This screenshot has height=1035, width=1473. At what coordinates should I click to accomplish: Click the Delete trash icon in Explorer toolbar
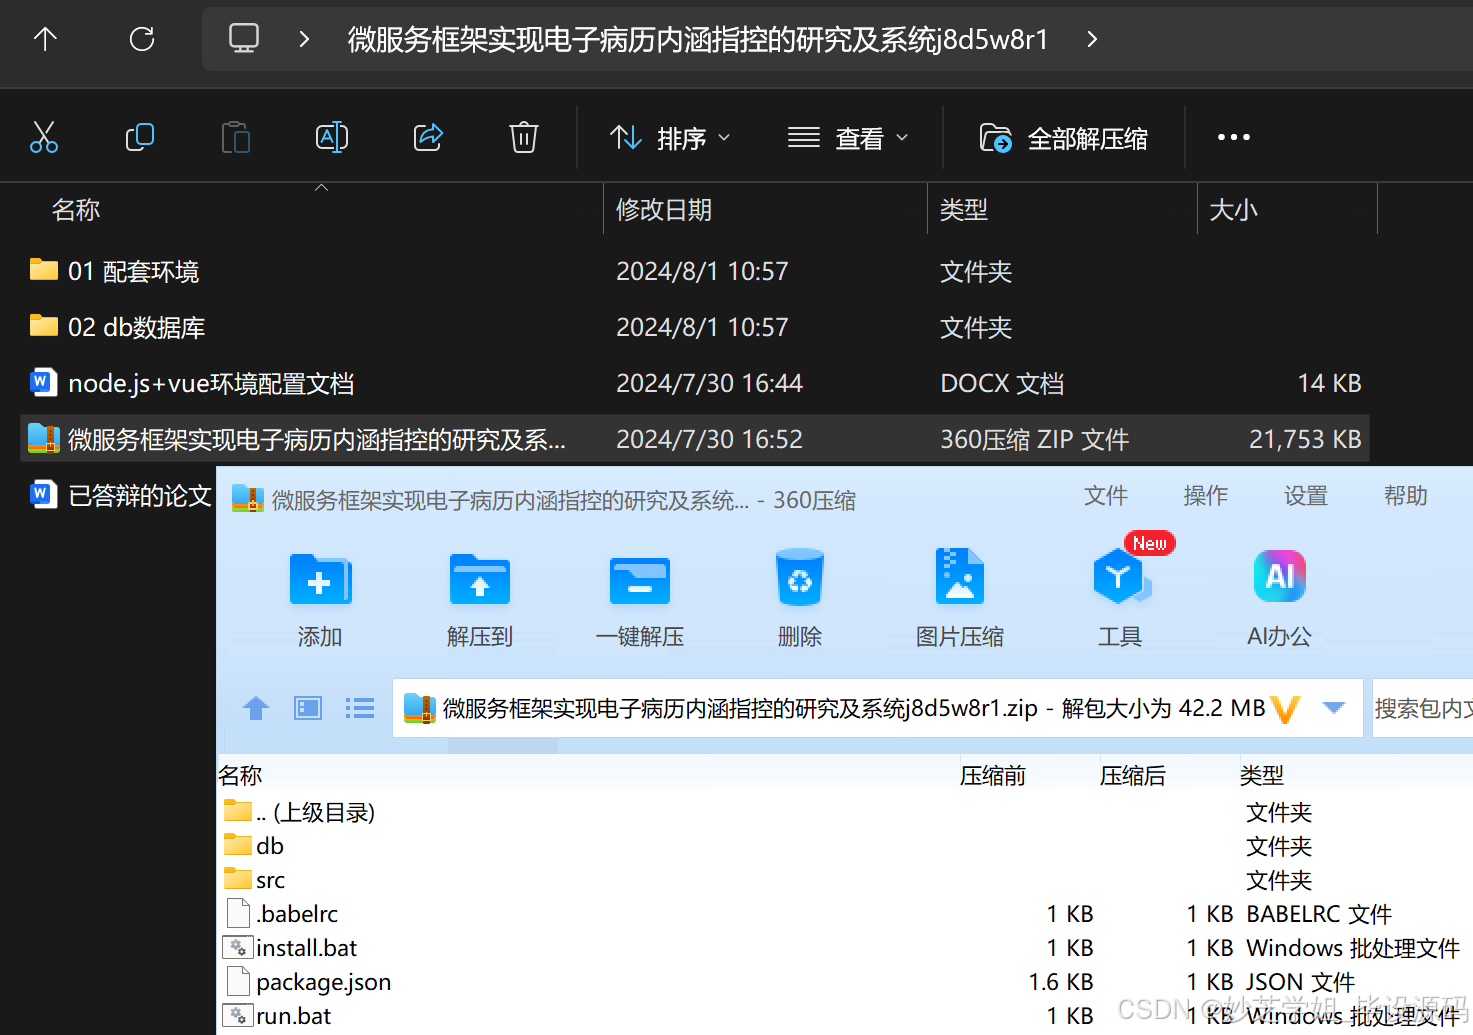click(x=524, y=137)
